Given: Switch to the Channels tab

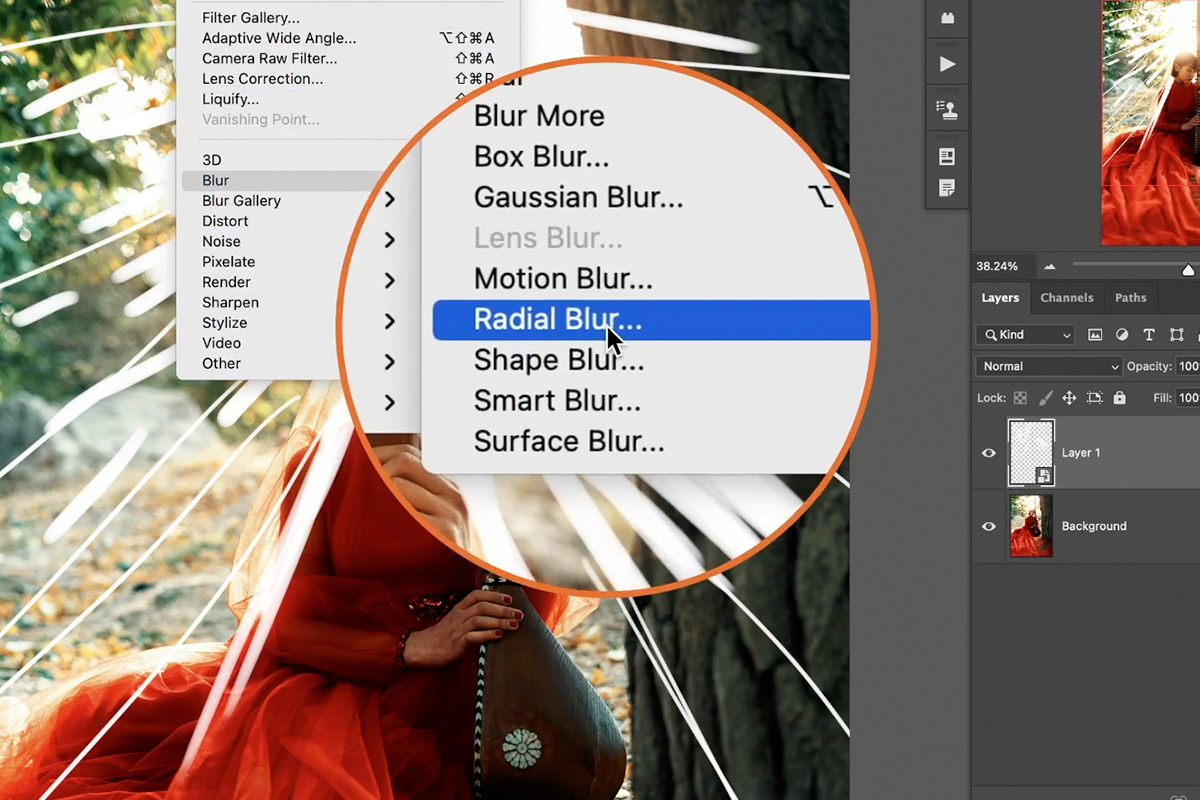Looking at the screenshot, I should 1067,298.
